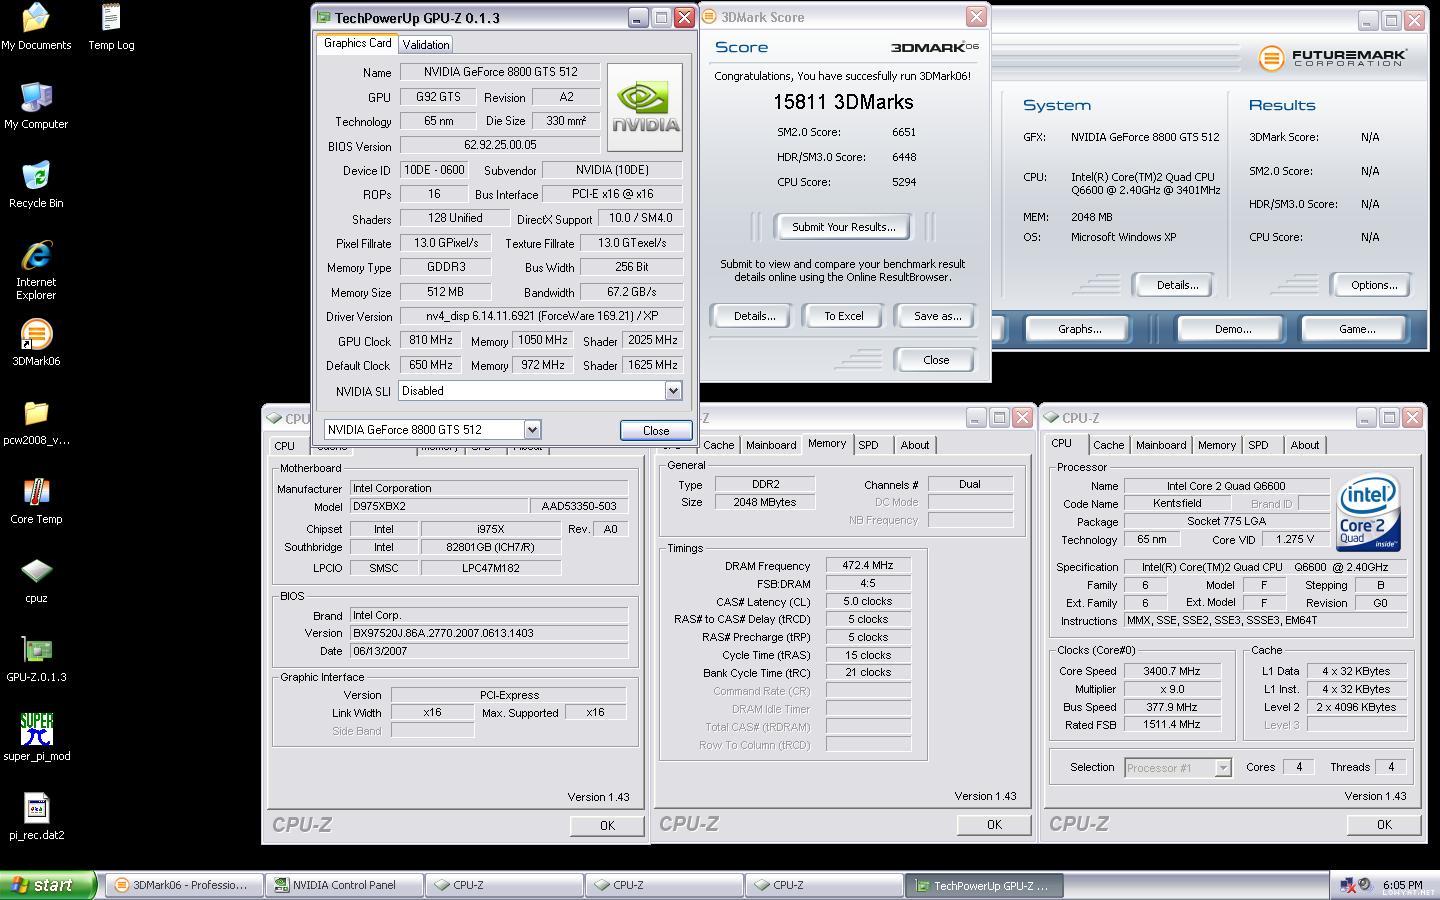Select CPU tab in right CPU-Z window

(1061, 443)
